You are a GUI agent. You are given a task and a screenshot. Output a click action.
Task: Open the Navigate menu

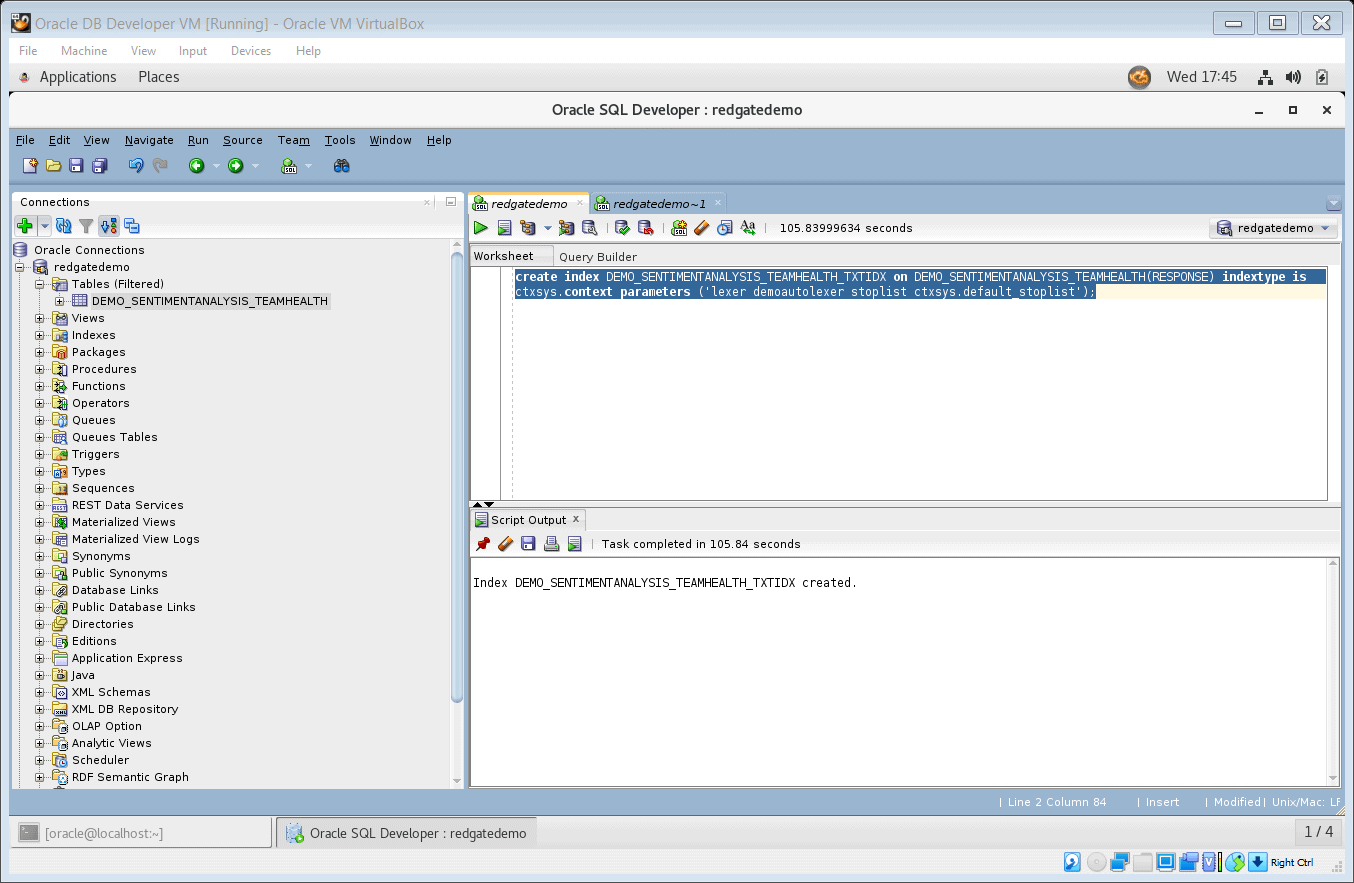149,140
